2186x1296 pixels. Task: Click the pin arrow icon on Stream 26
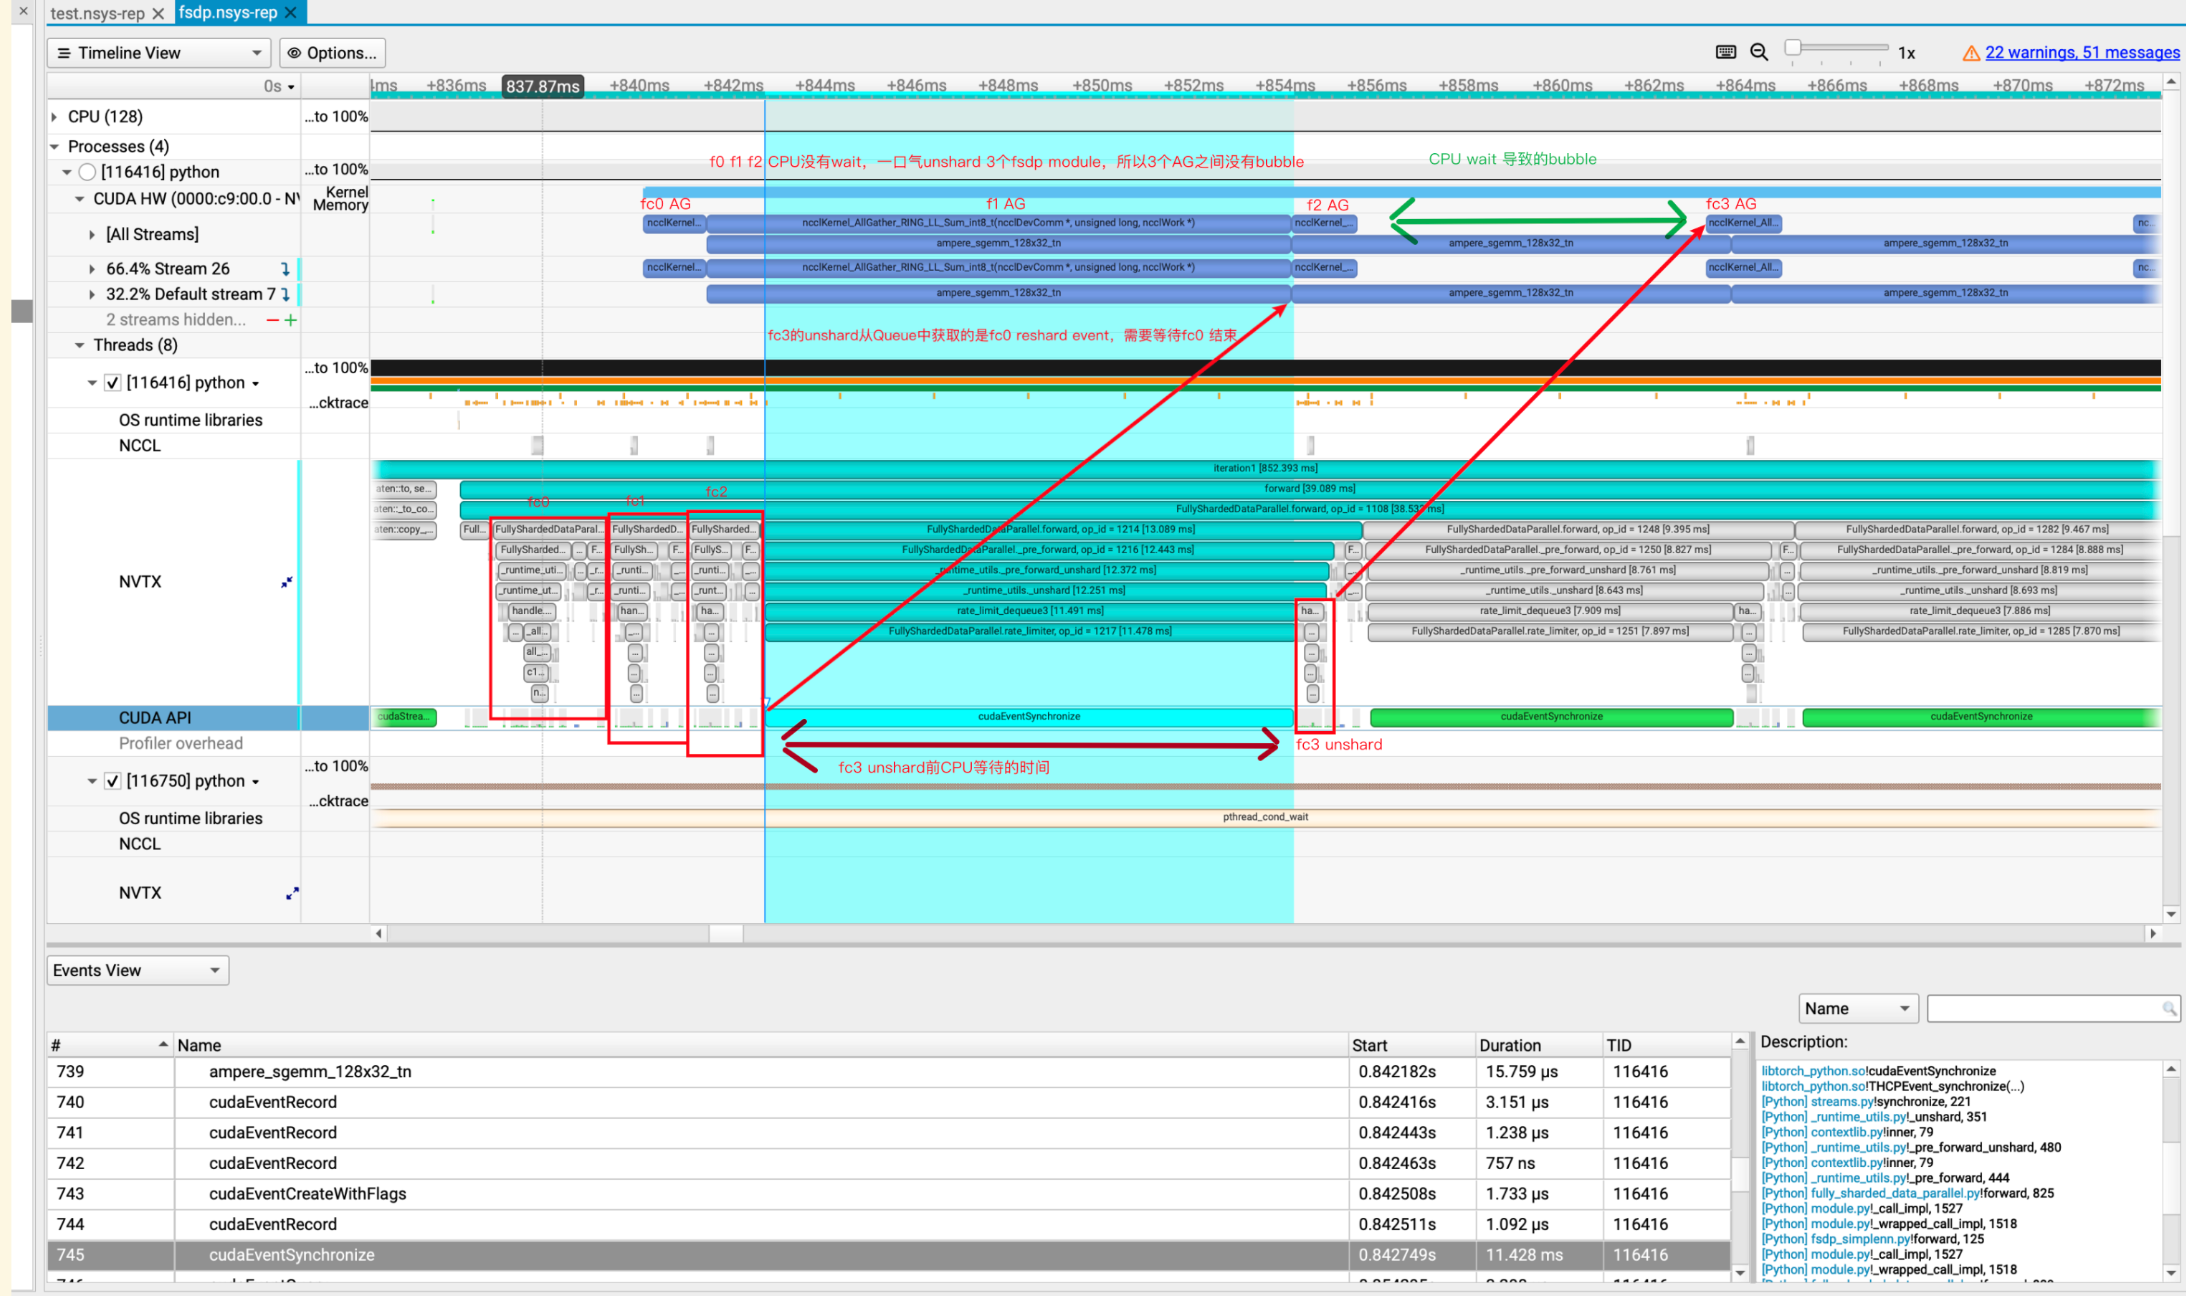coord(285,269)
